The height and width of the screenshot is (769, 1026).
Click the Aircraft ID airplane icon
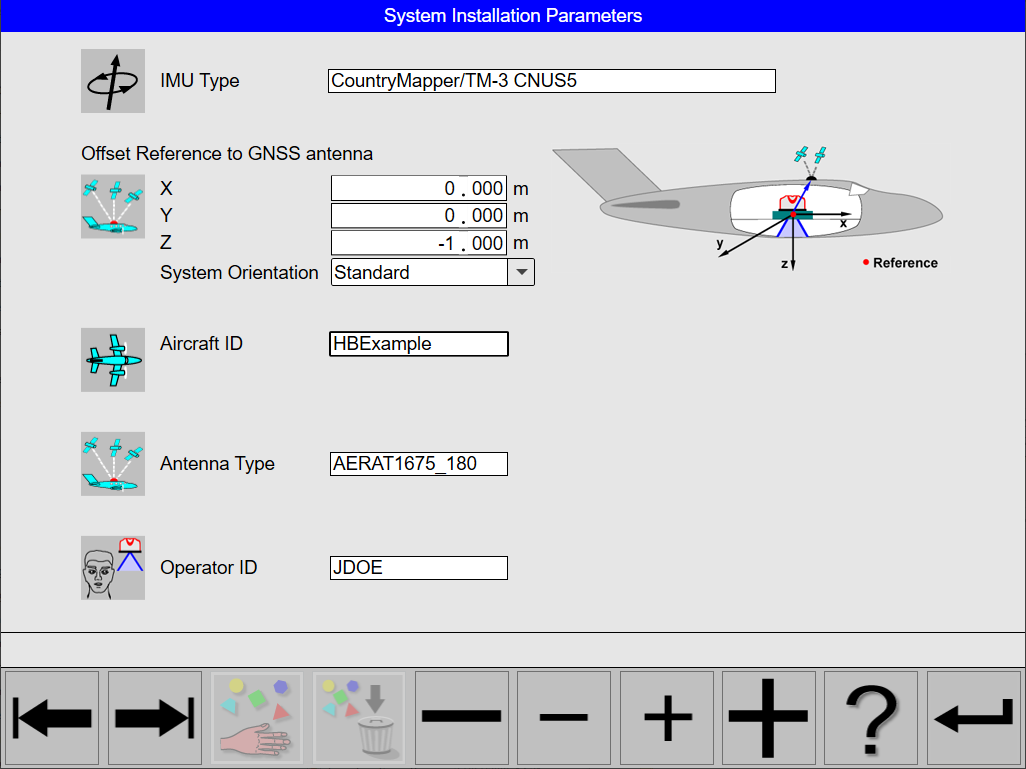pos(112,360)
